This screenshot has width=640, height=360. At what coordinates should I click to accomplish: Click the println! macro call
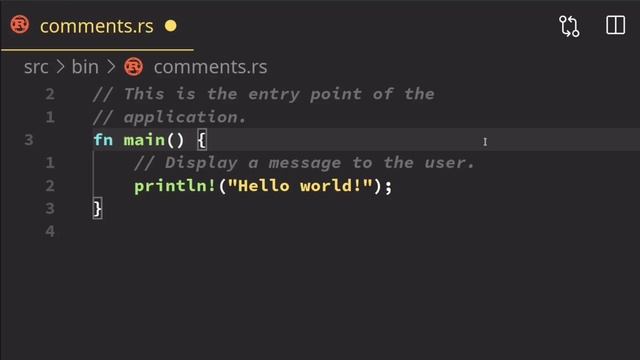(x=175, y=186)
